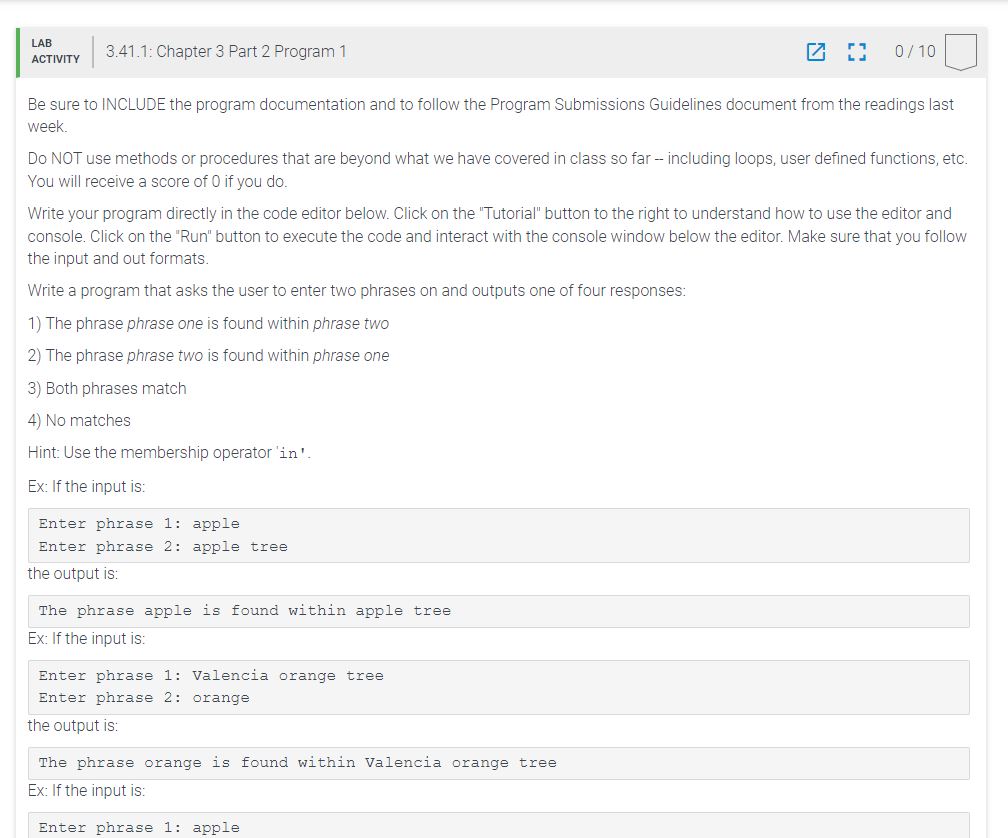The height and width of the screenshot is (838, 1008).
Task: Click the LAB ACTIVITY badge
Action: [x=55, y=50]
